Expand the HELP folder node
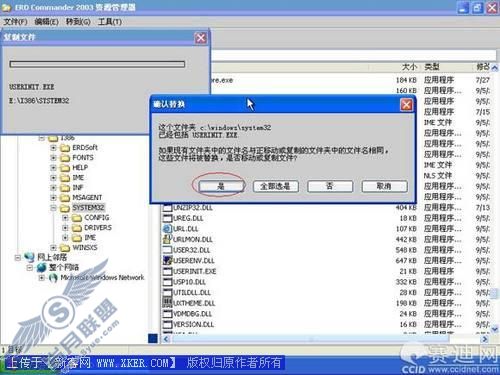Image resolution: width=500 pixels, height=375 pixels. [x=53, y=167]
